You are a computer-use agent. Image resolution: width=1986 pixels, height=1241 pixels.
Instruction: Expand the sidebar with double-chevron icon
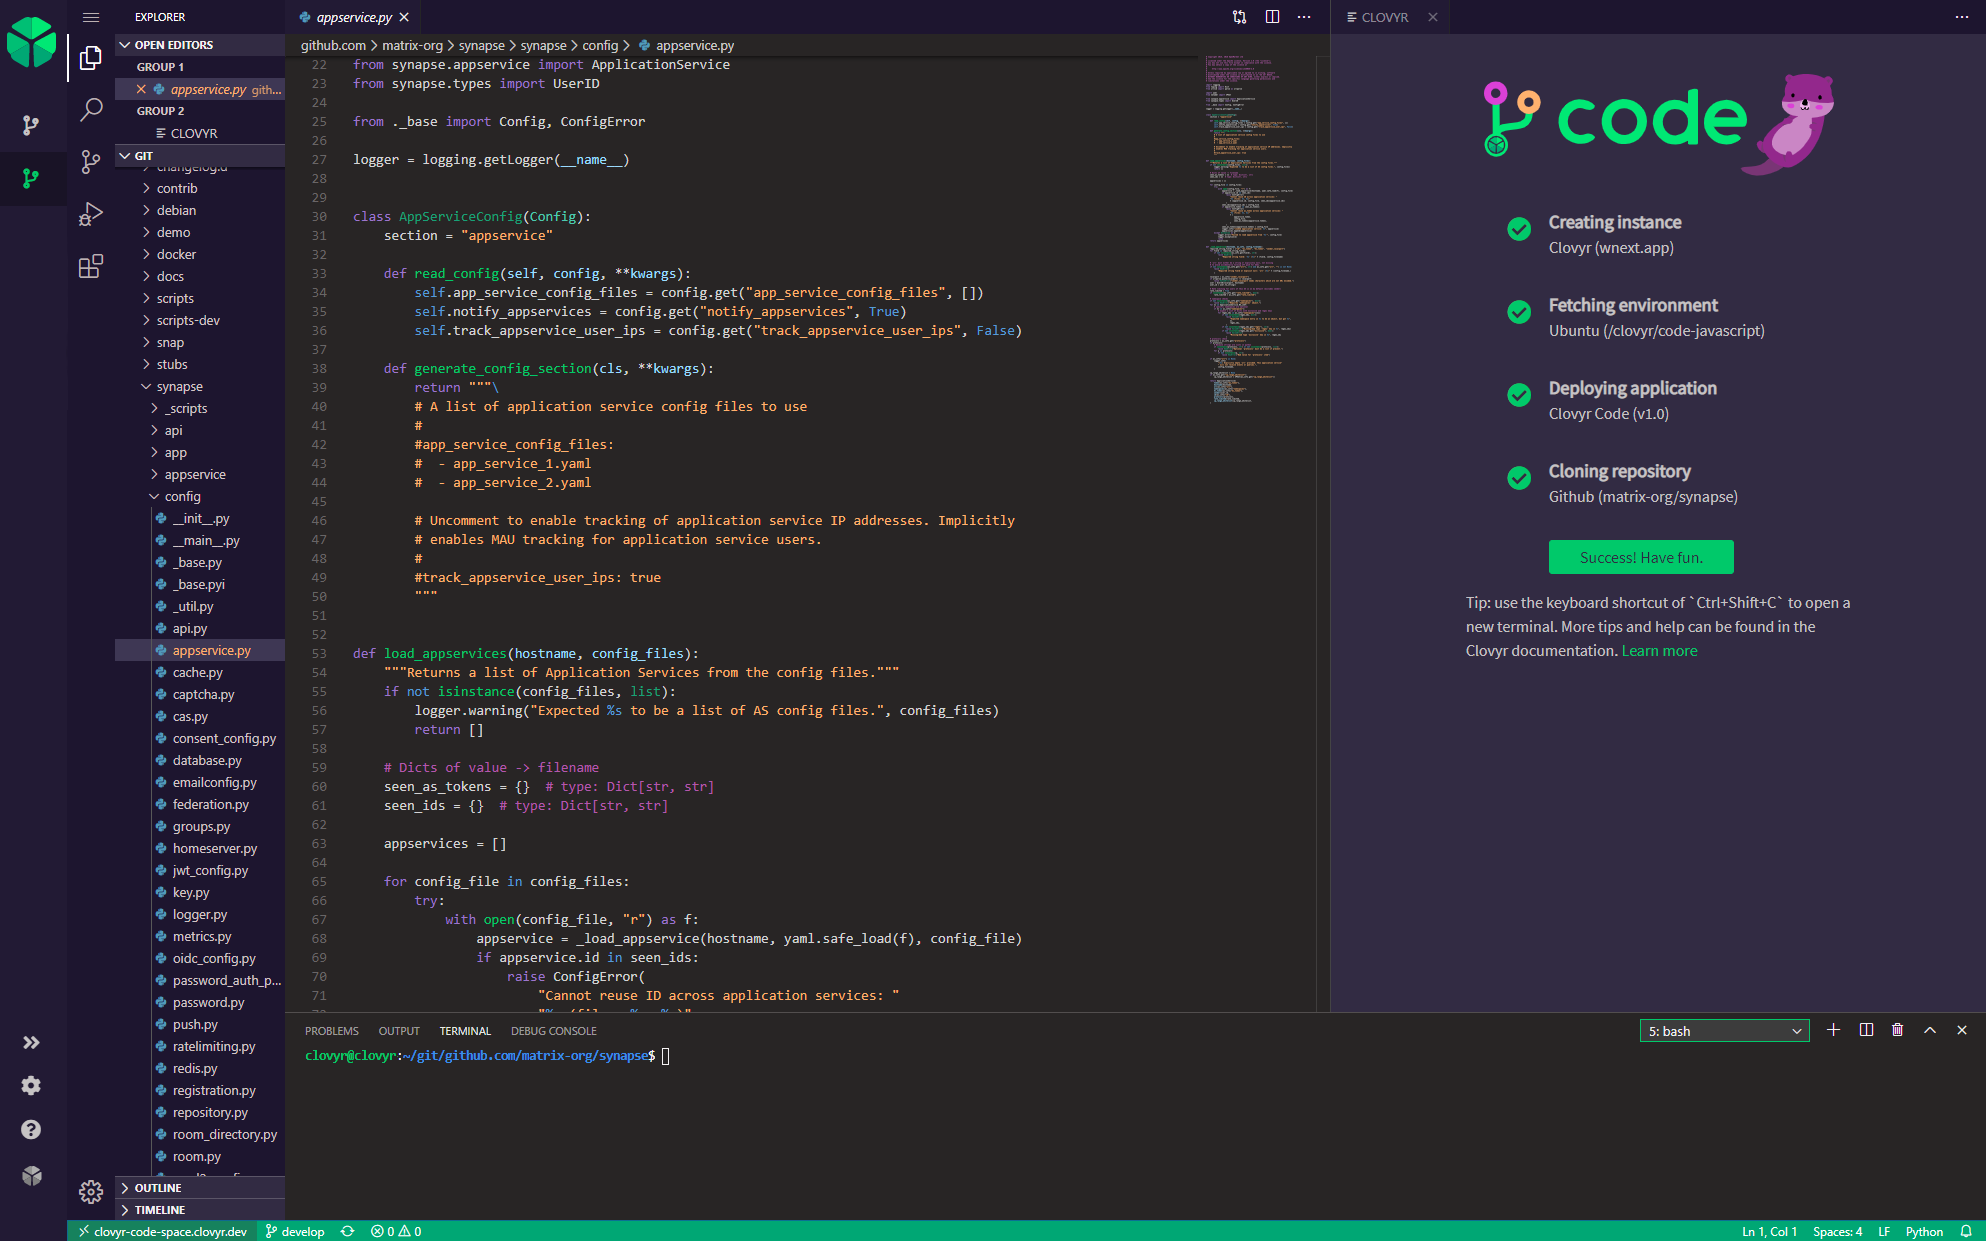pyautogui.click(x=32, y=1043)
